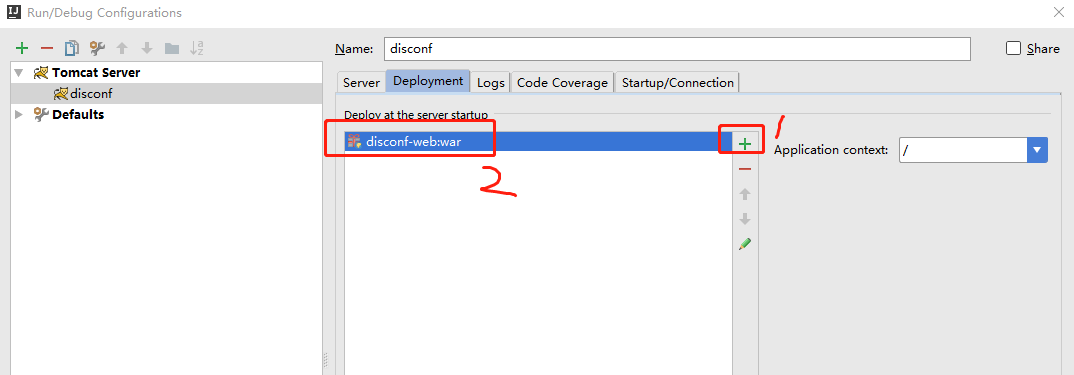This screenshot has width=1074, height=375.
Task: Expand the Defaults tree node
Action: tap(18, 114)
